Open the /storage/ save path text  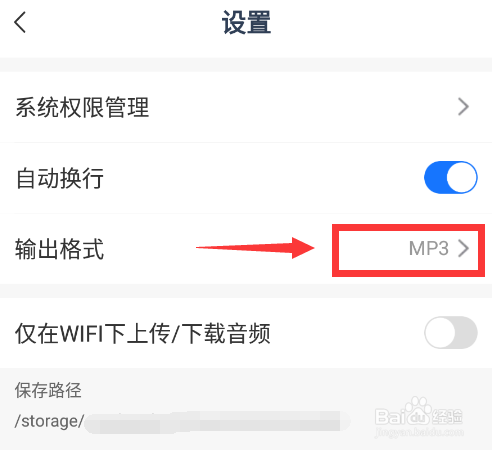pos(49,421)
